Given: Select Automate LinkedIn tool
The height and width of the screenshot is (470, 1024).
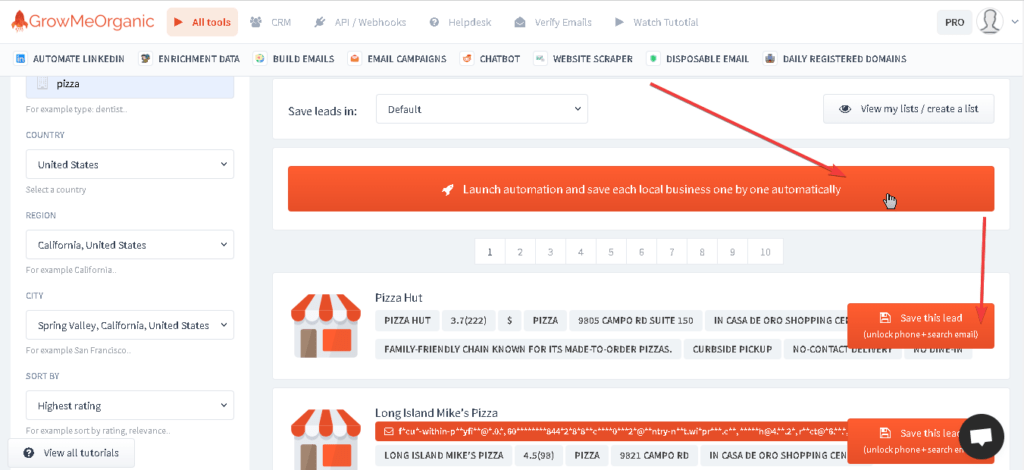Looking at the screenshot, I should tap(69, 59).
